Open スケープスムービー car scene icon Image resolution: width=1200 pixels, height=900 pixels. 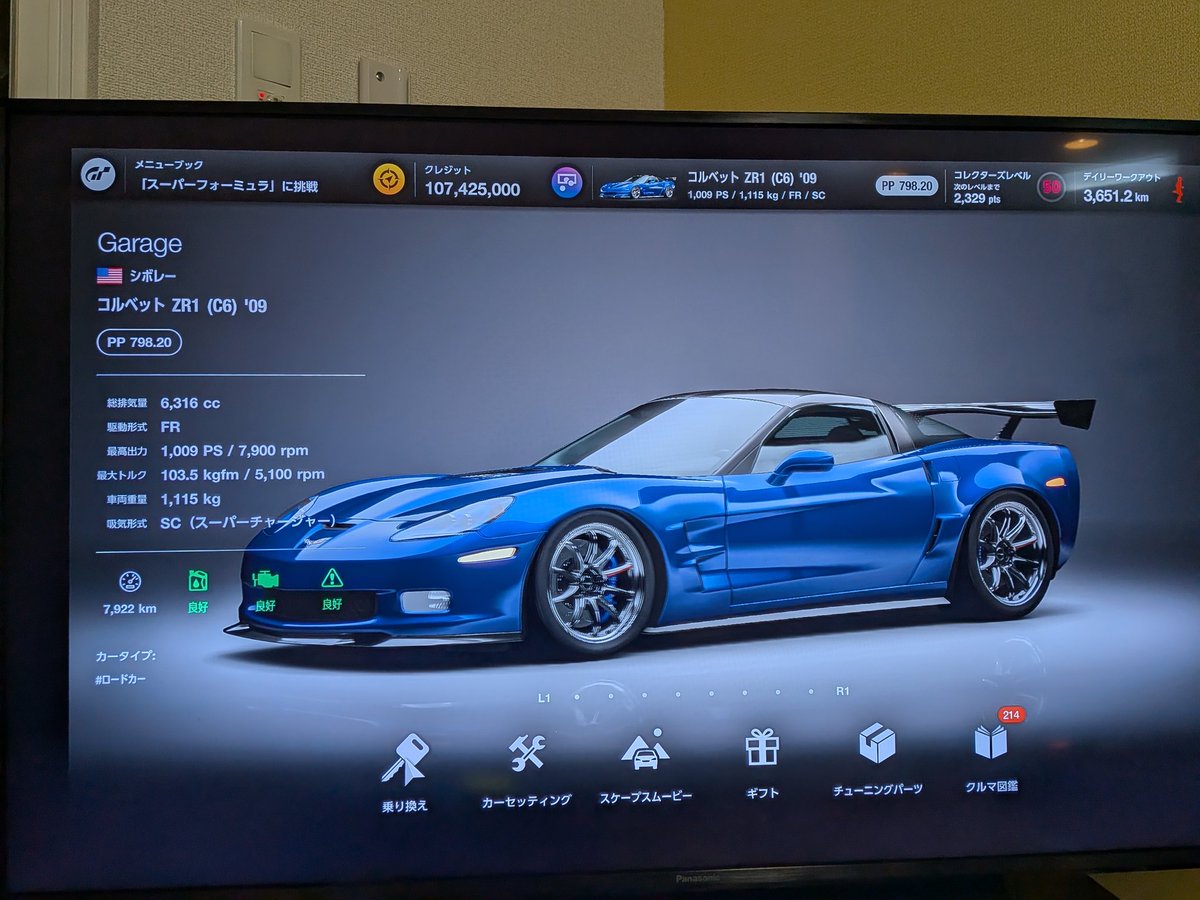645,749
